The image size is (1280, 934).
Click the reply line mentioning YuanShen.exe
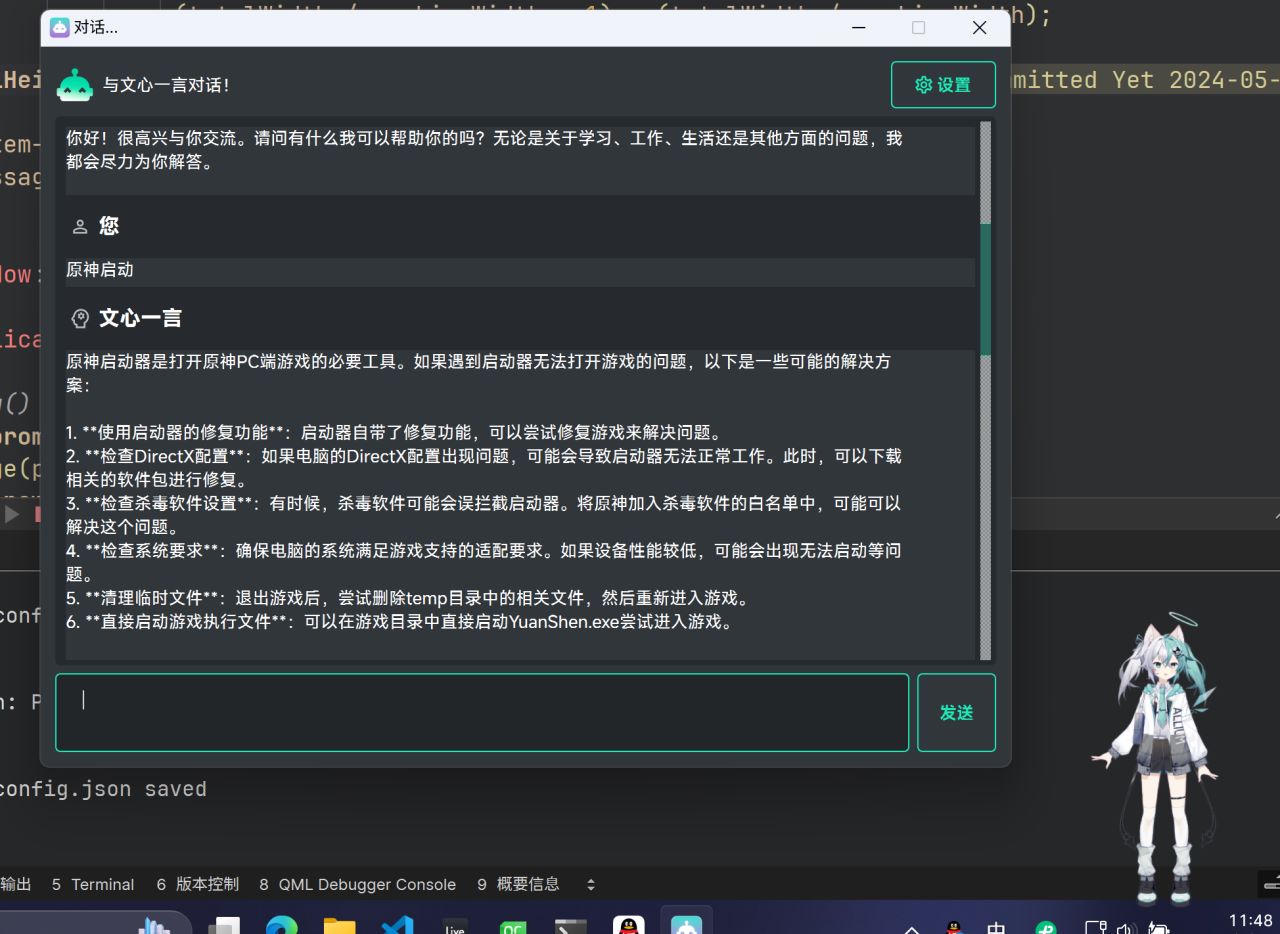pyautogui.click(x=400, y=622)
